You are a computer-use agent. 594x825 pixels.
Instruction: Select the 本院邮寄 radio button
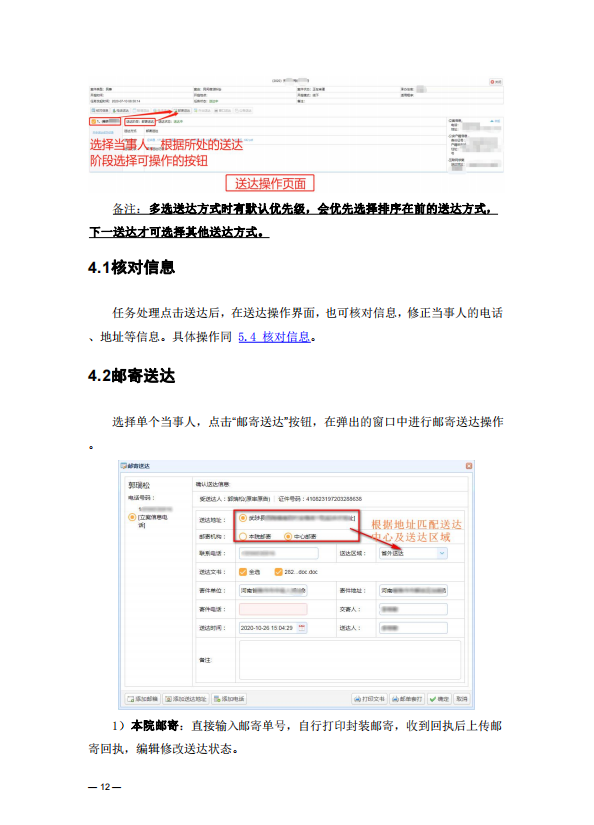click(x=243, y=536)
